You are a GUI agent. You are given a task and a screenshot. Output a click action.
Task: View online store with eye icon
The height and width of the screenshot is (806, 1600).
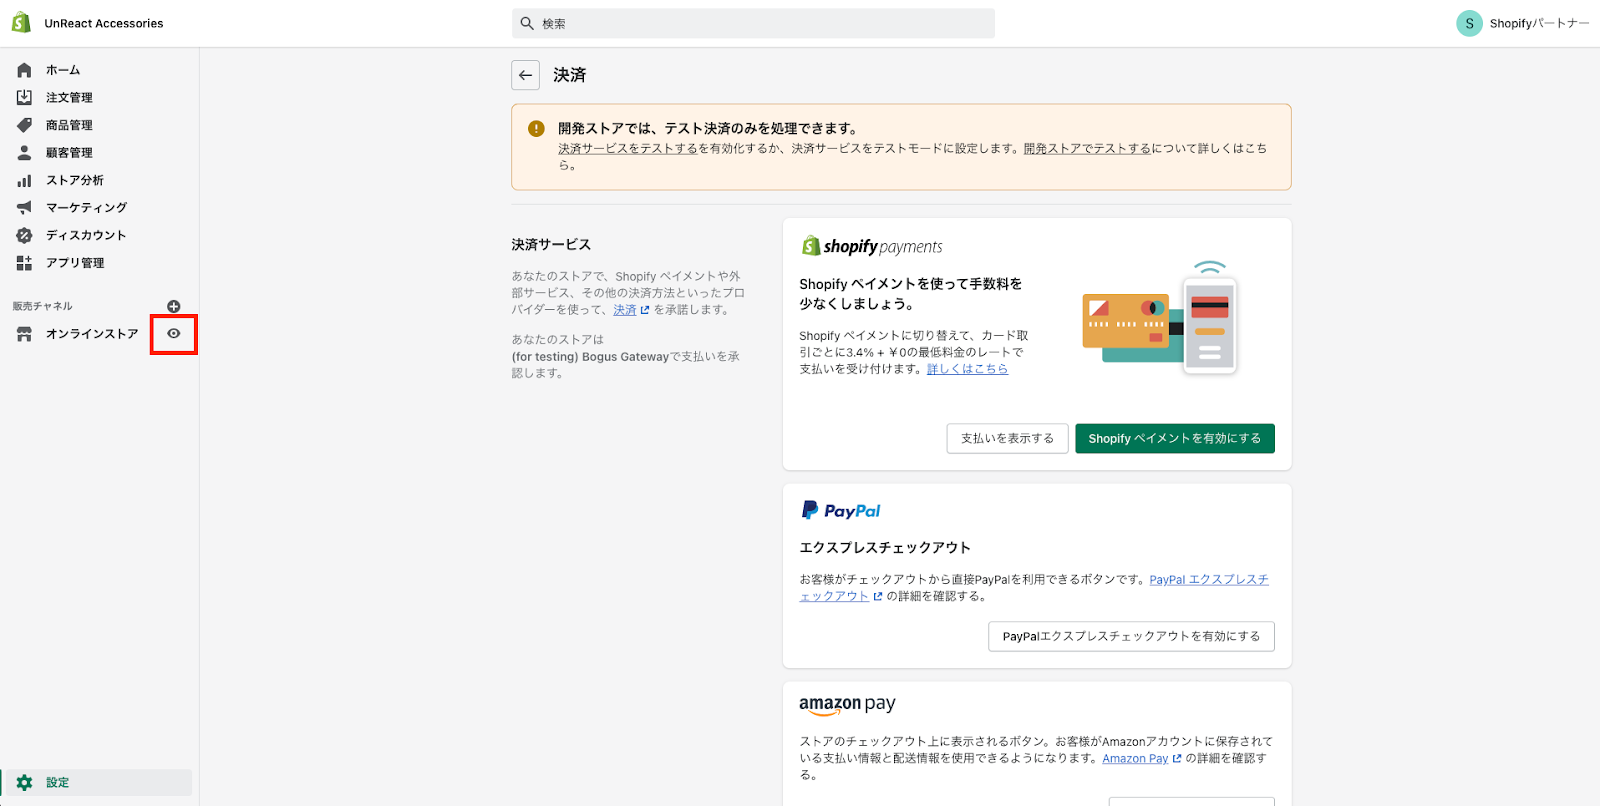coord(174,334)
